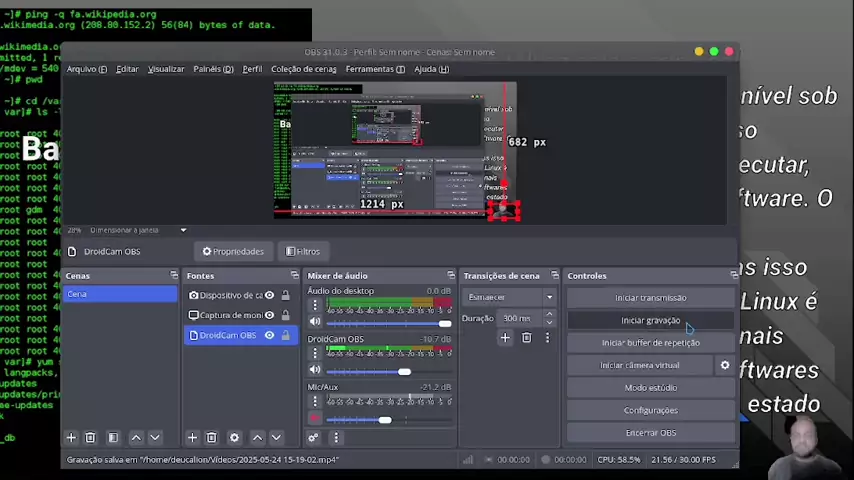Add a new scene with plus icon
The width and height of the screenshot is (854, 480).
click(71, 438)
